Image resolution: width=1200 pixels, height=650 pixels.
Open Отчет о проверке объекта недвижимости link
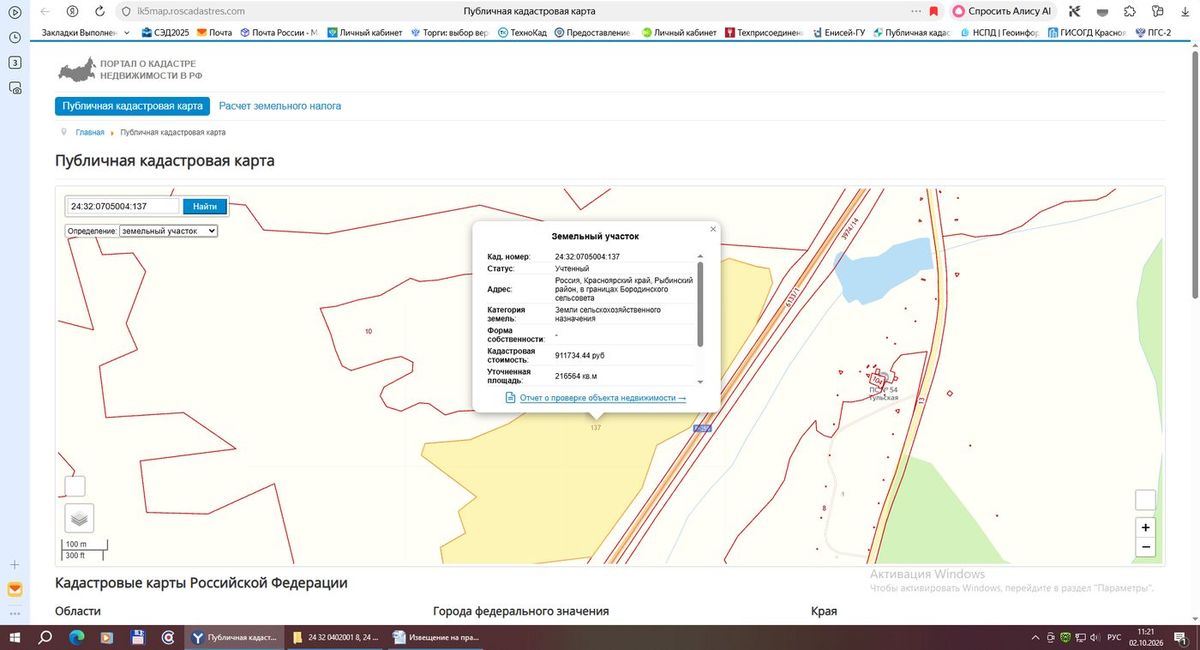point(603,398)
